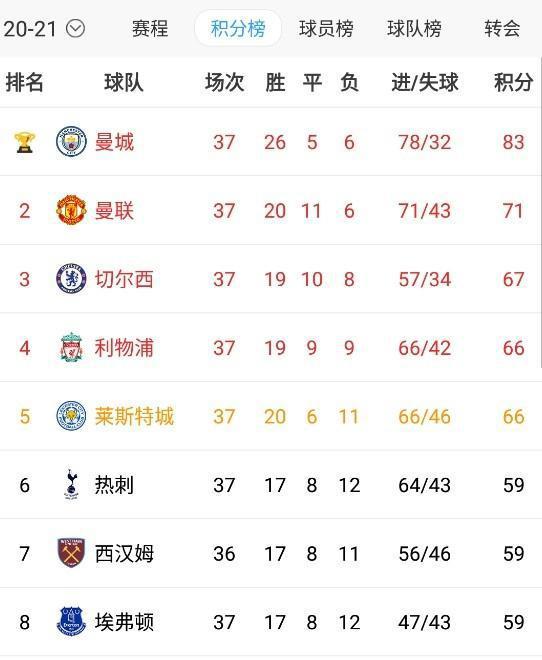Open team name 莱斯特城
Screen dimensions: 542x660
[x=134, y=416]
